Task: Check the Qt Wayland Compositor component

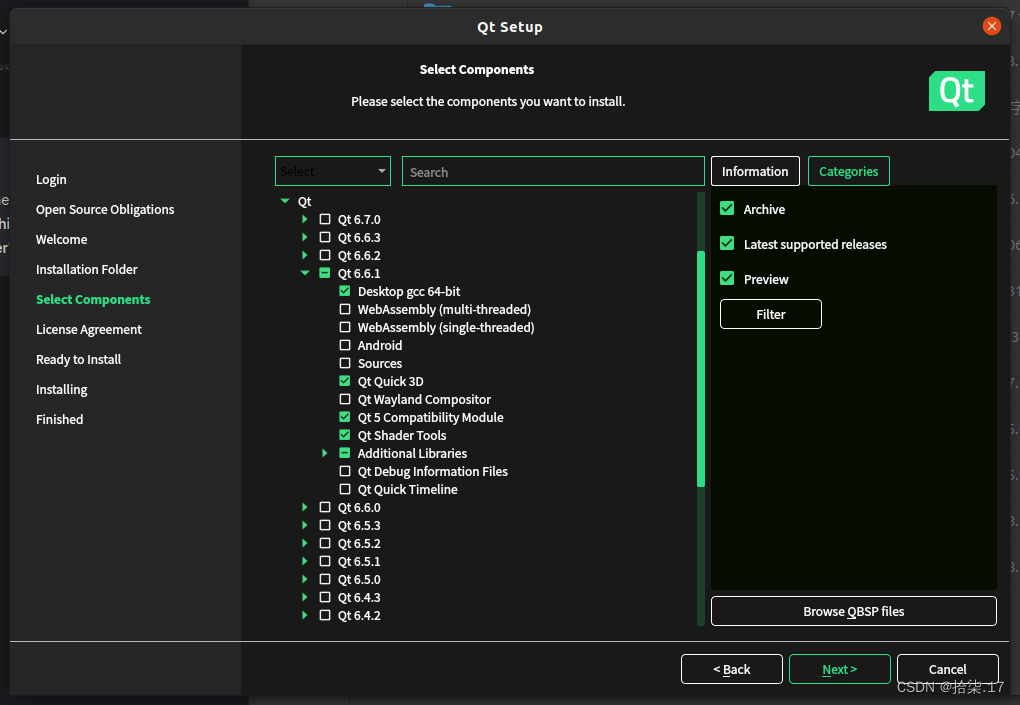Action: [x=344, y=399]
